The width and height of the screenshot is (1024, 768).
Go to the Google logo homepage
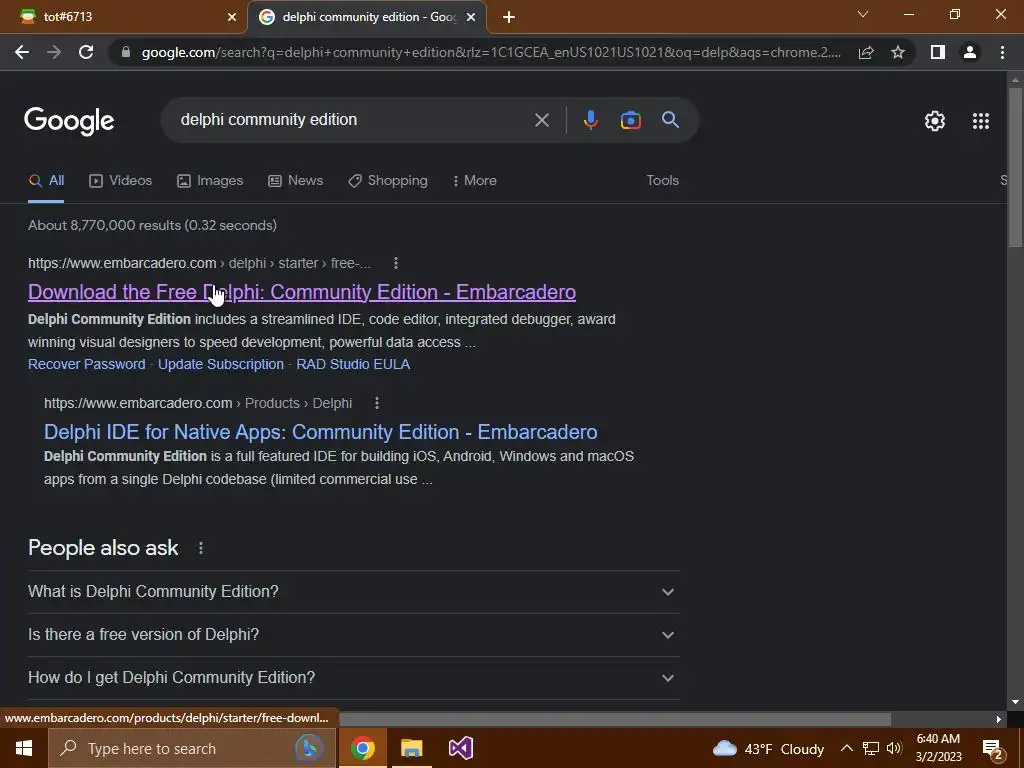(69, 121)
